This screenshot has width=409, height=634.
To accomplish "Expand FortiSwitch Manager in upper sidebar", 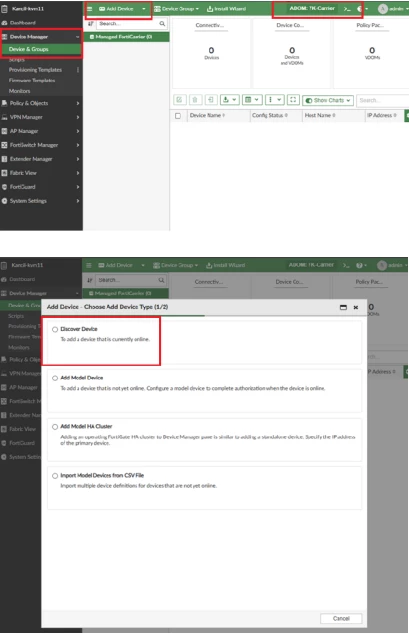I will (78, 145).
